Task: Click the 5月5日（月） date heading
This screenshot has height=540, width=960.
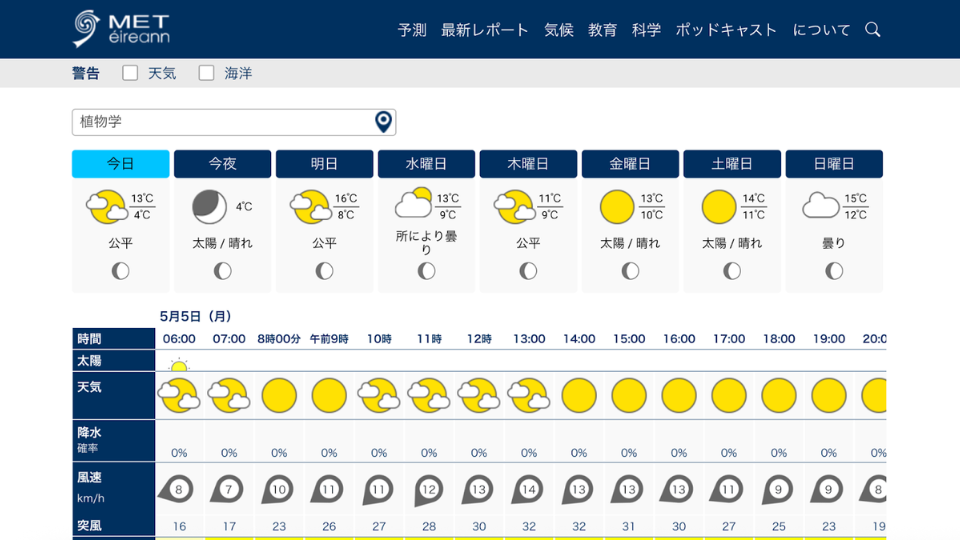Action: pyautogui.click(x=195, y=317)
